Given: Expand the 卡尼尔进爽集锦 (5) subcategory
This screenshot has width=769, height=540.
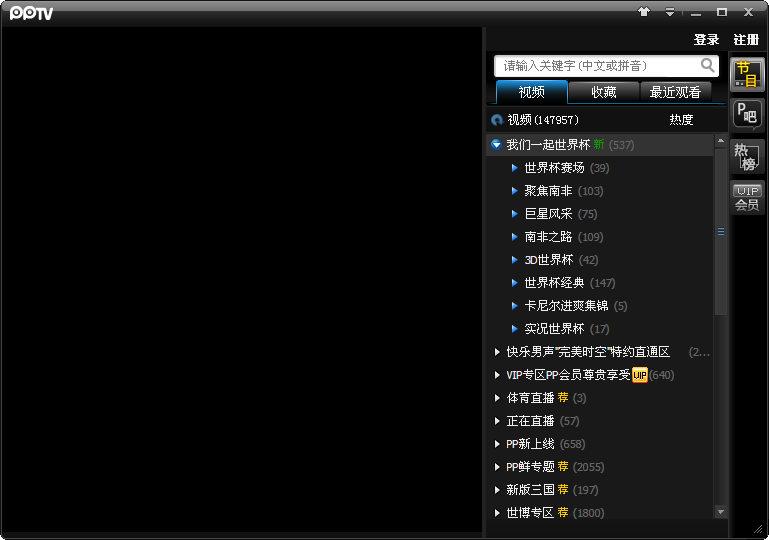Looking at the screenshot, I should pyautogui.click(x=514, y=306).
